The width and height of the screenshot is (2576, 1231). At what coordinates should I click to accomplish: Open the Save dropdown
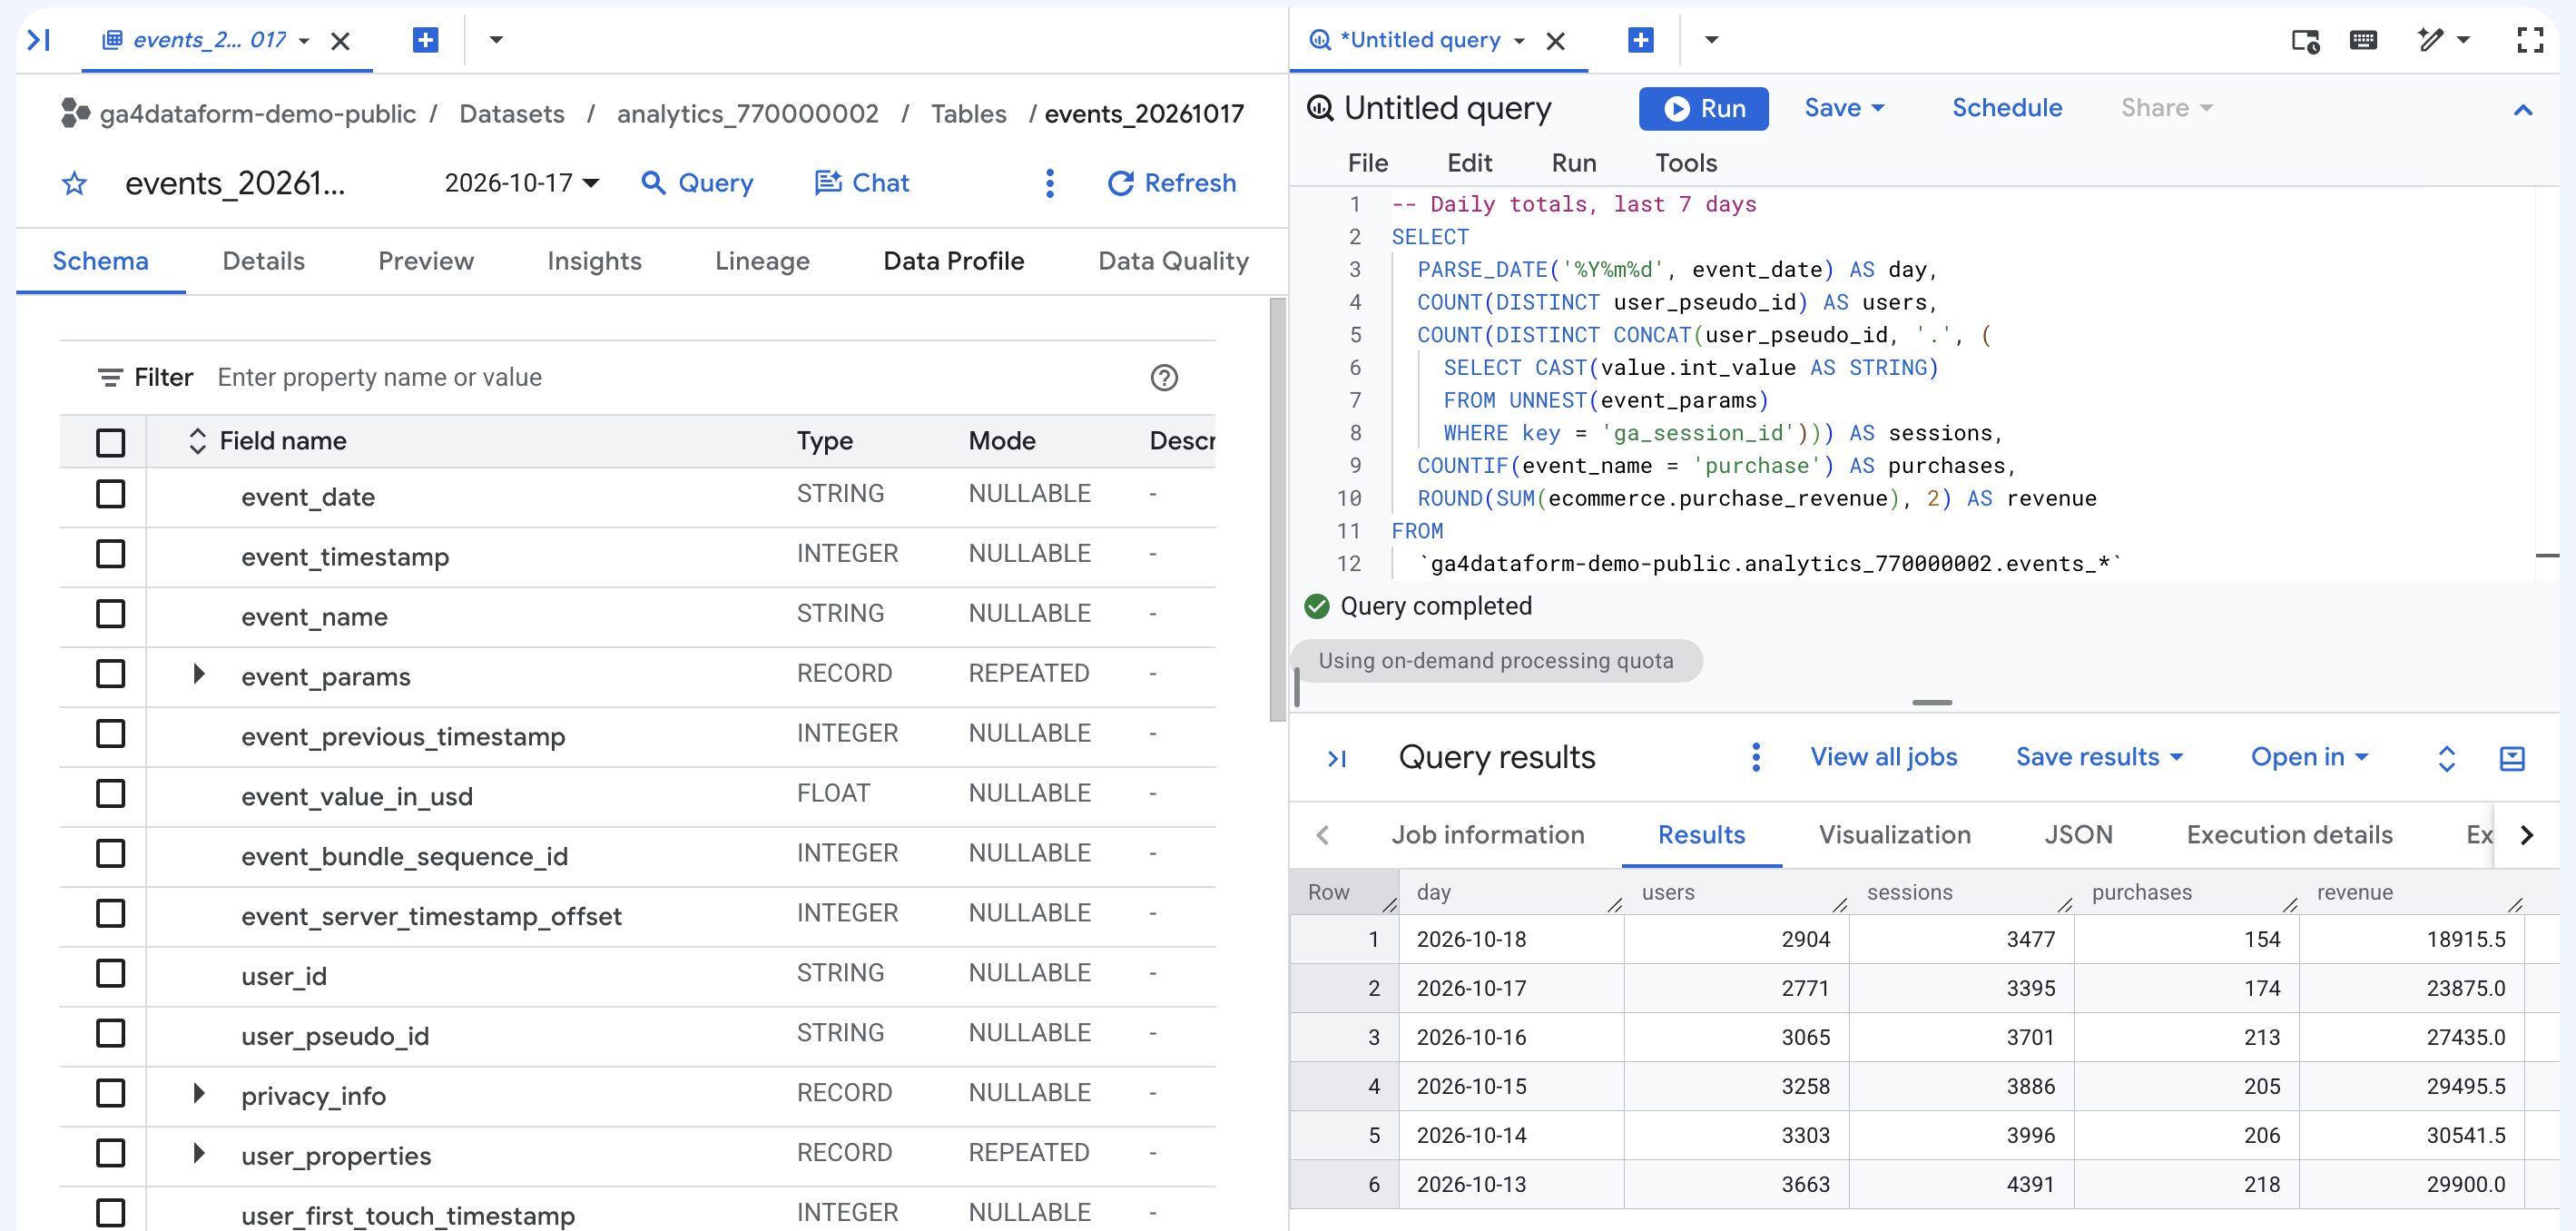tap(1844, 108)
